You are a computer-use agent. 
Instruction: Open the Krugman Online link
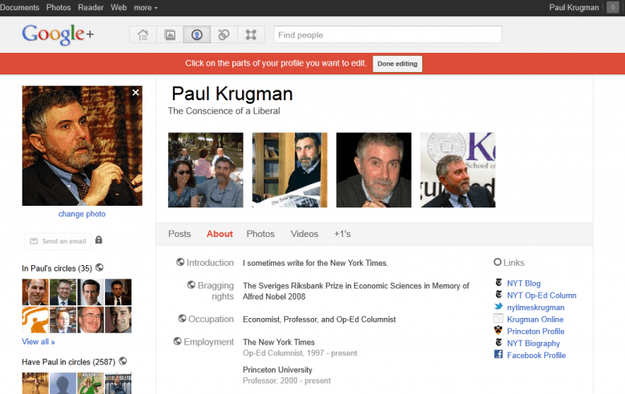click(535, 319)
